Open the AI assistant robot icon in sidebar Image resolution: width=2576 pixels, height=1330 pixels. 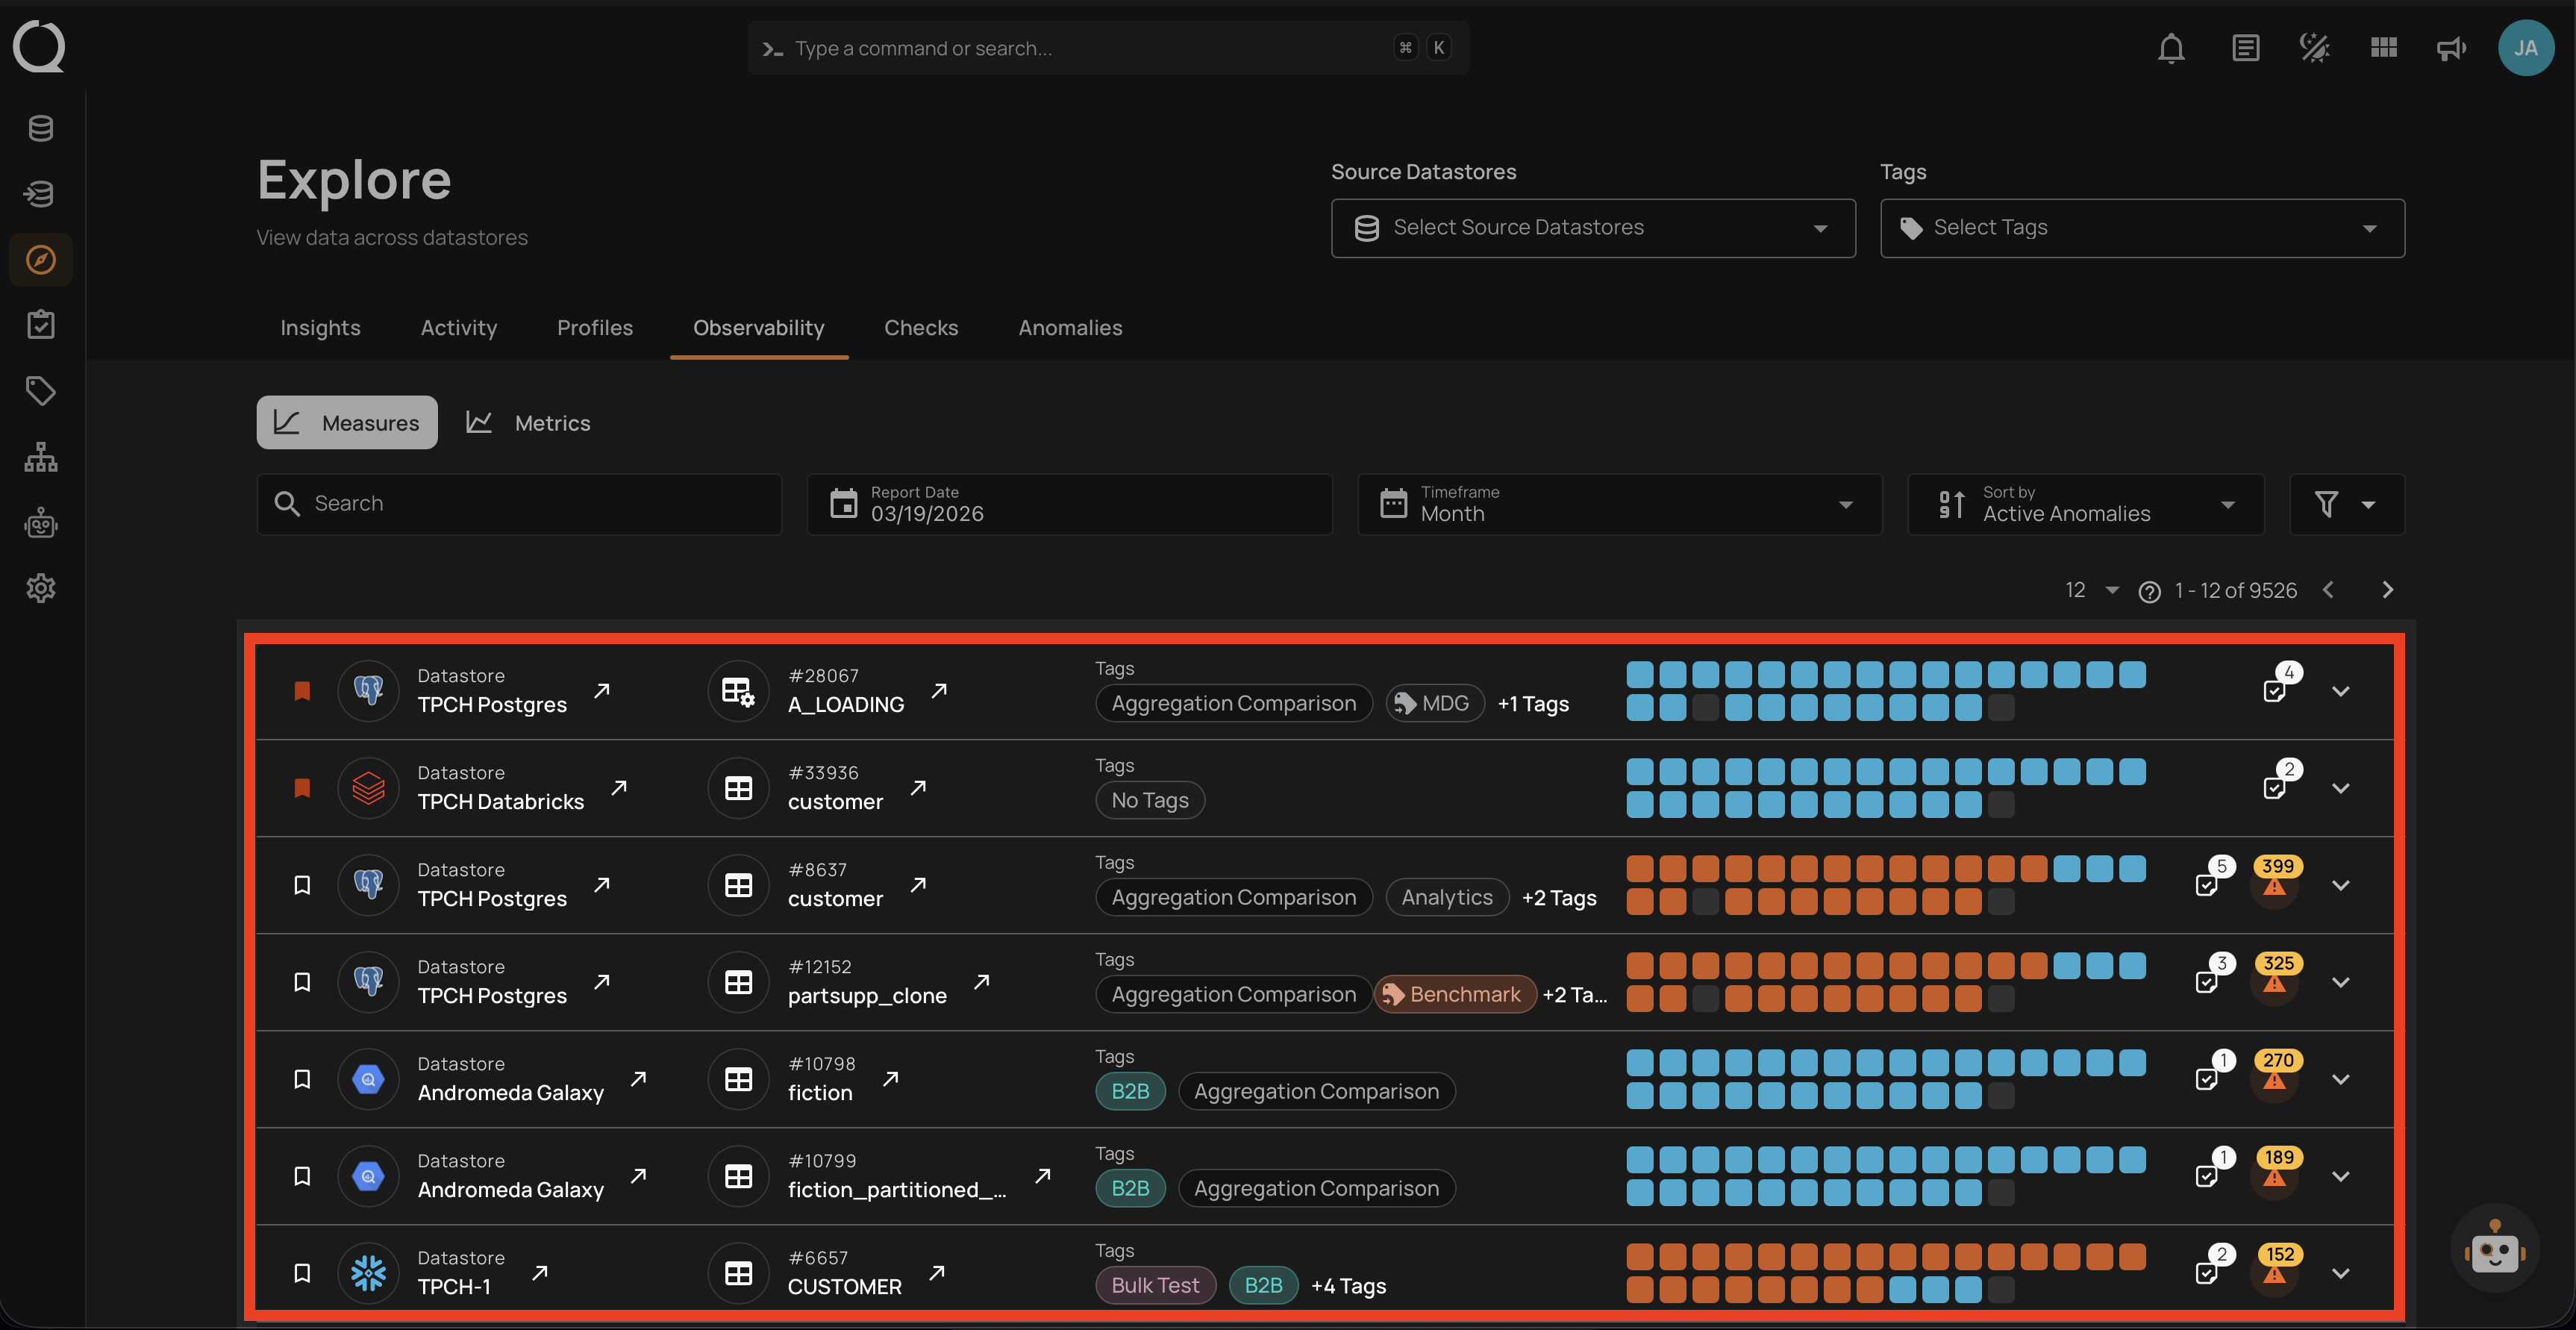pyautogui.click(x=40, y=523)
